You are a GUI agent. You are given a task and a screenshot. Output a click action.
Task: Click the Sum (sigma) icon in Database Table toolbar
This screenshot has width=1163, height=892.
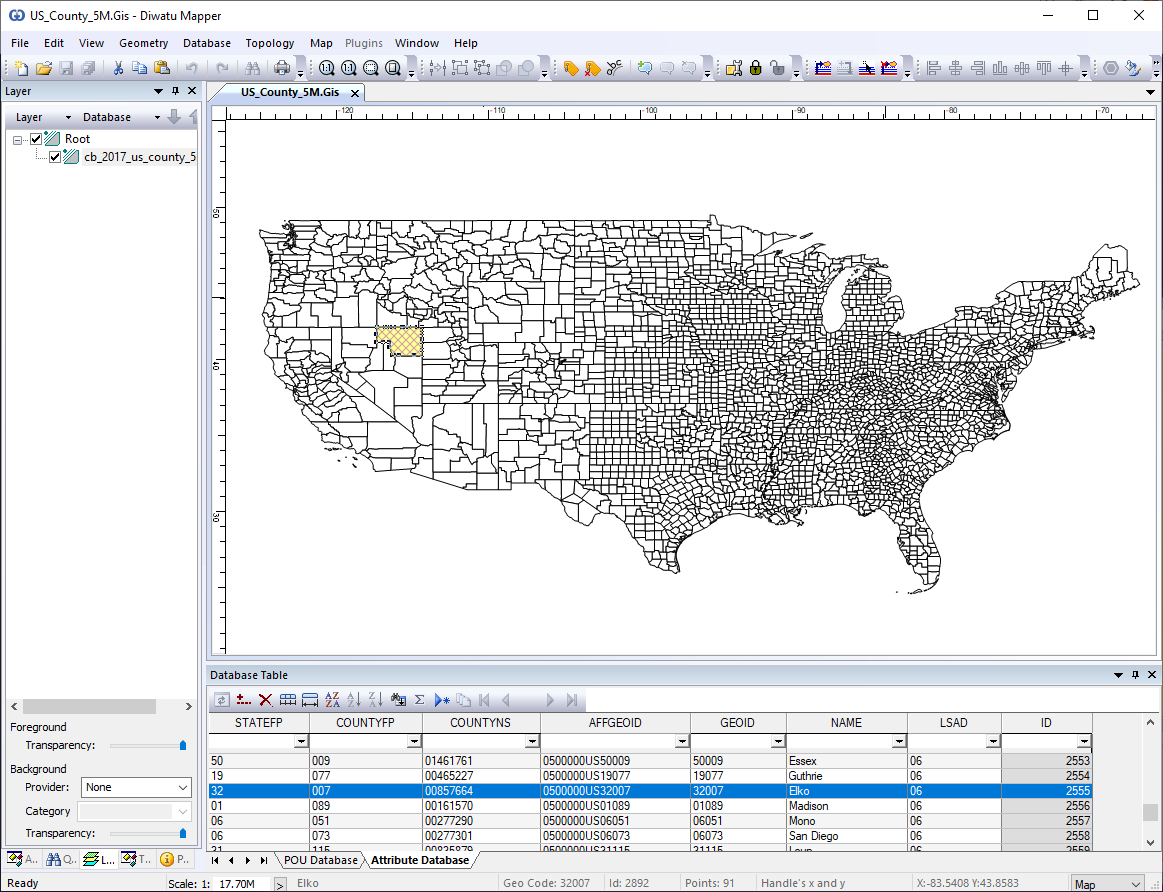pos(419,700)
